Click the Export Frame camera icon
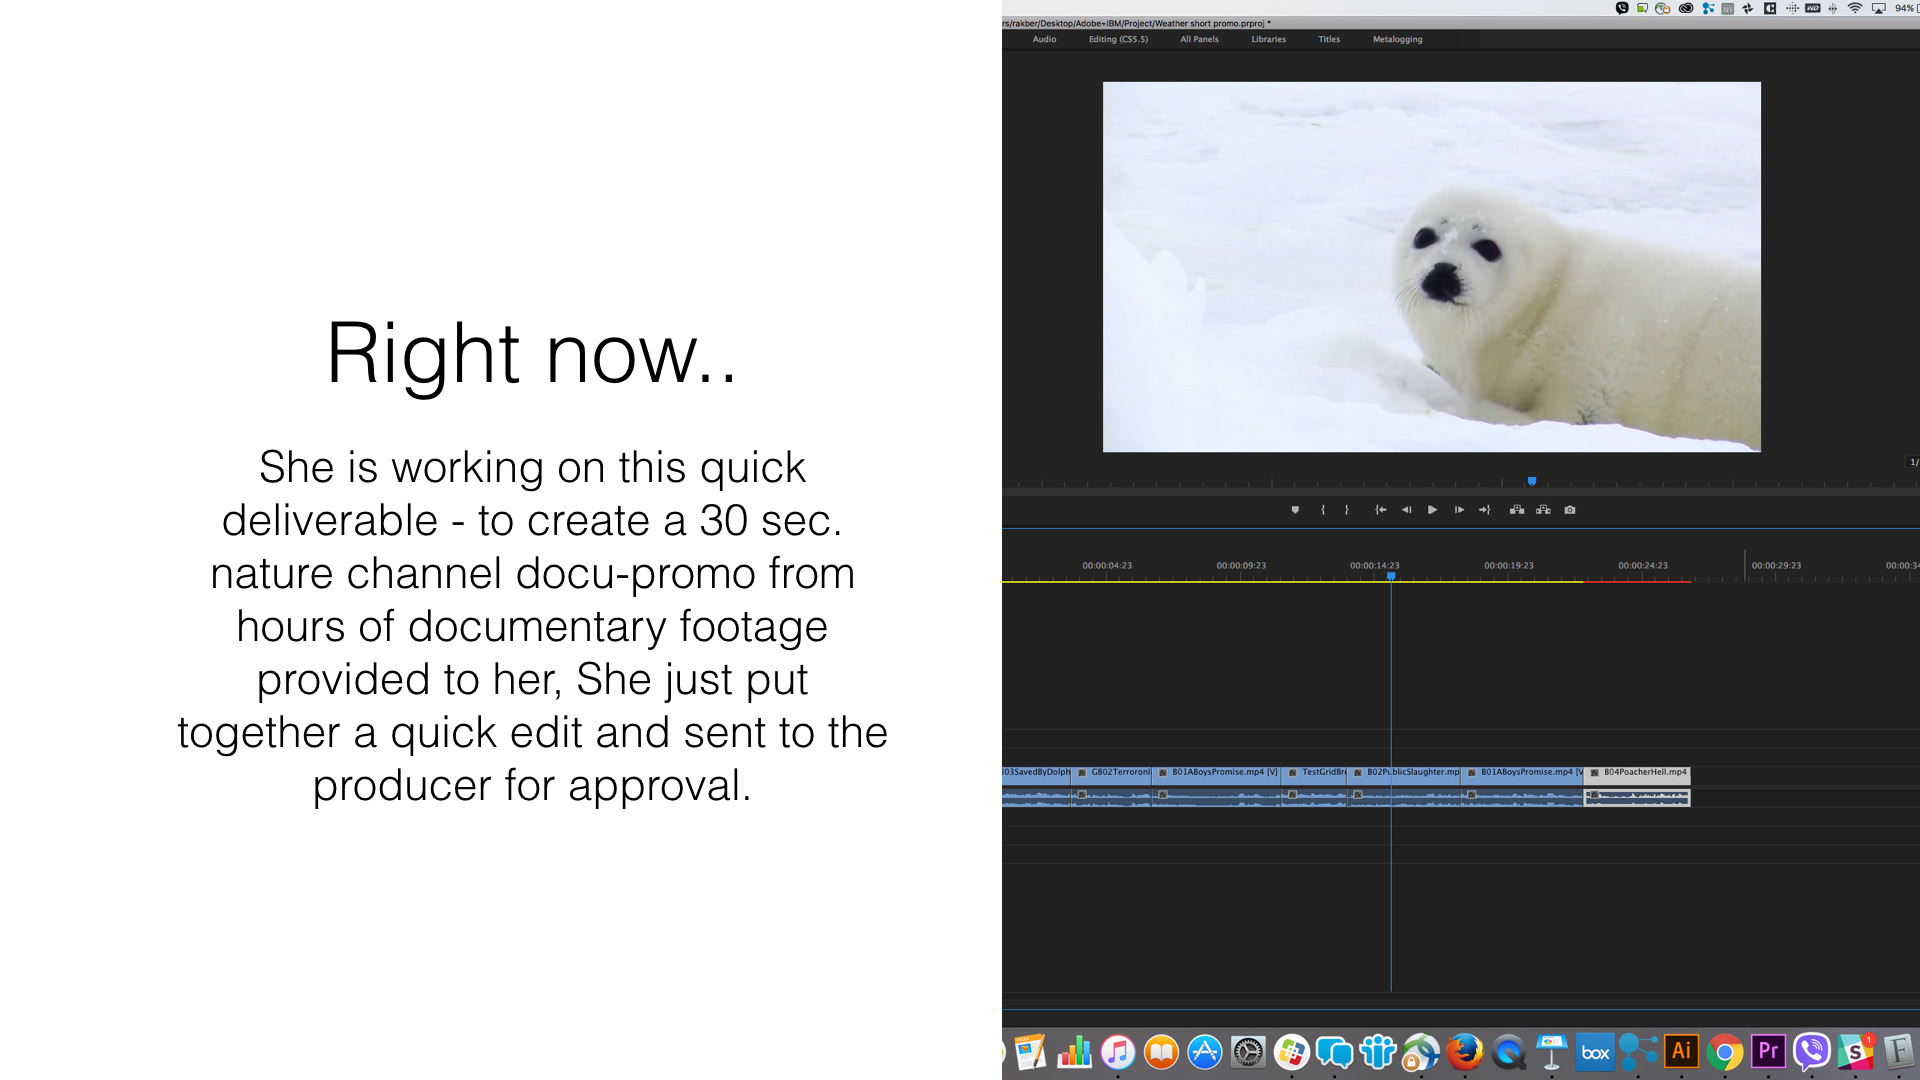This screenshot has width=1920, height=1080. (x=1570, y=510)
